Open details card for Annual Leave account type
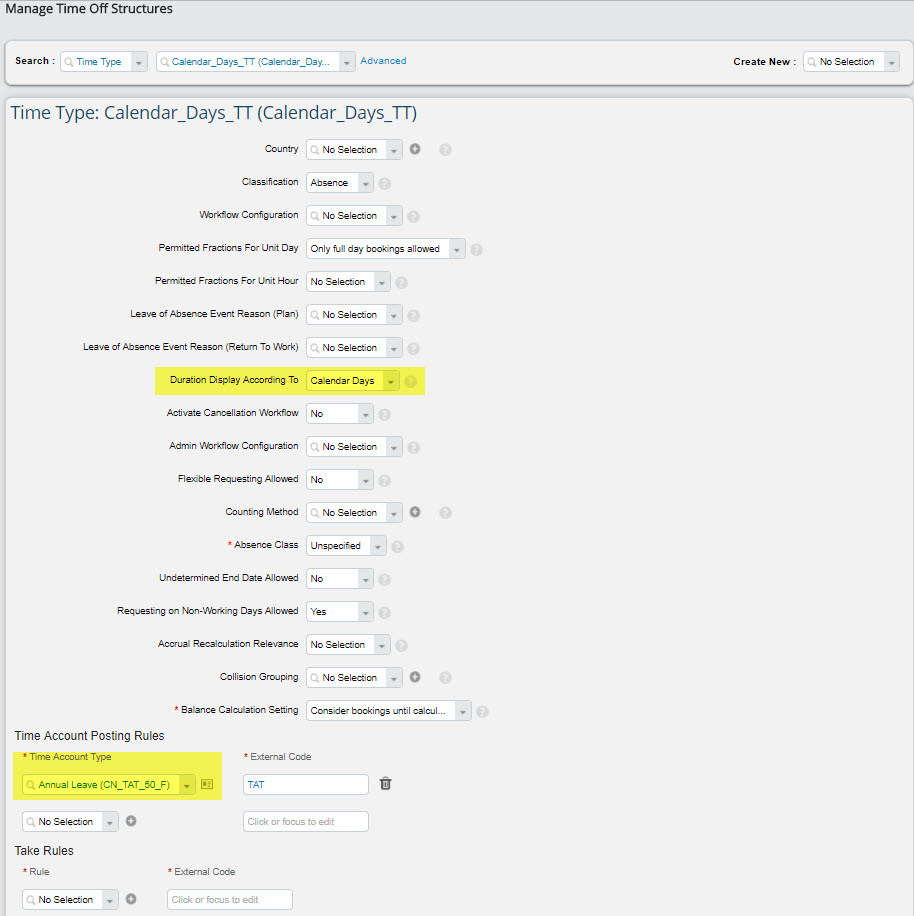914x916 pixels. [x=207, y=784]
